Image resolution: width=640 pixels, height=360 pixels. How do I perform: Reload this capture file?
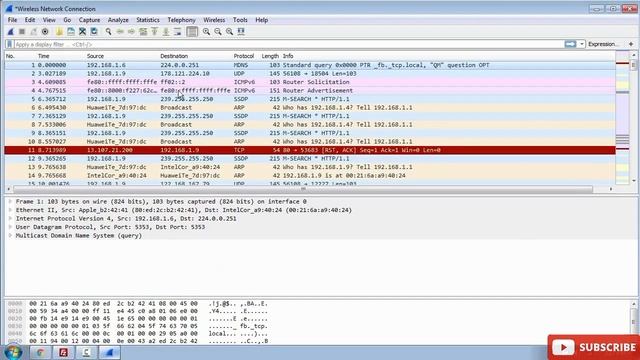pos(94,31)
